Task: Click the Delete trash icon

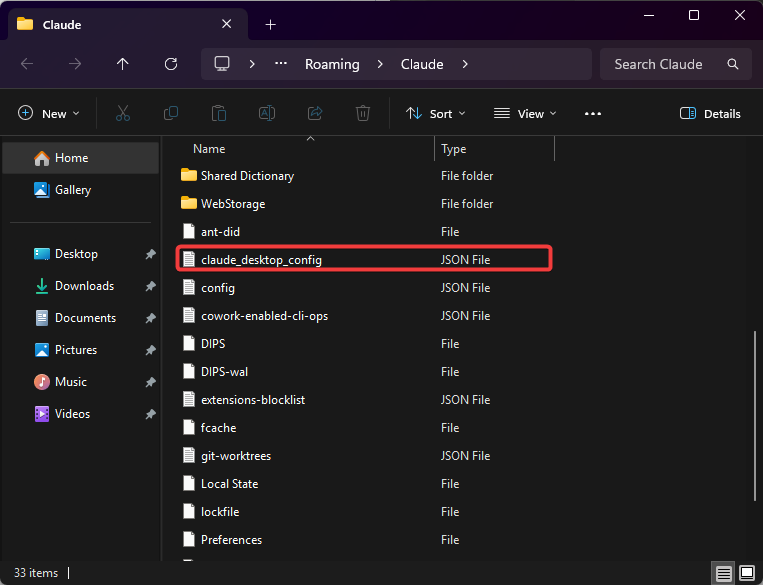Action: 363,113
